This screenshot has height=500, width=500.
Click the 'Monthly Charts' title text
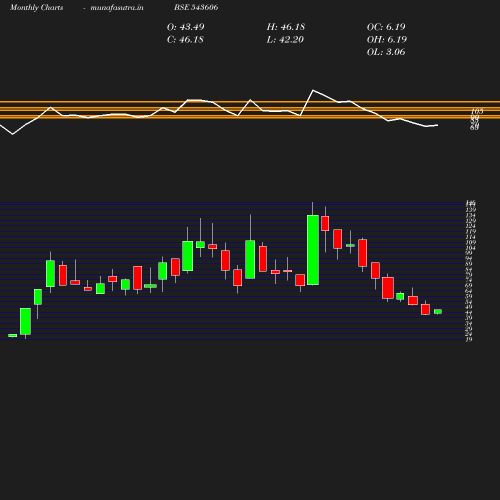(36, 7)
